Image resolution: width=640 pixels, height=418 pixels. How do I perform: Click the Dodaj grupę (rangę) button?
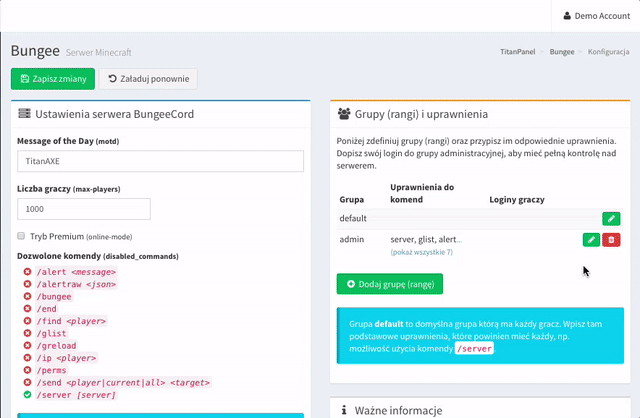pos(389,284)
